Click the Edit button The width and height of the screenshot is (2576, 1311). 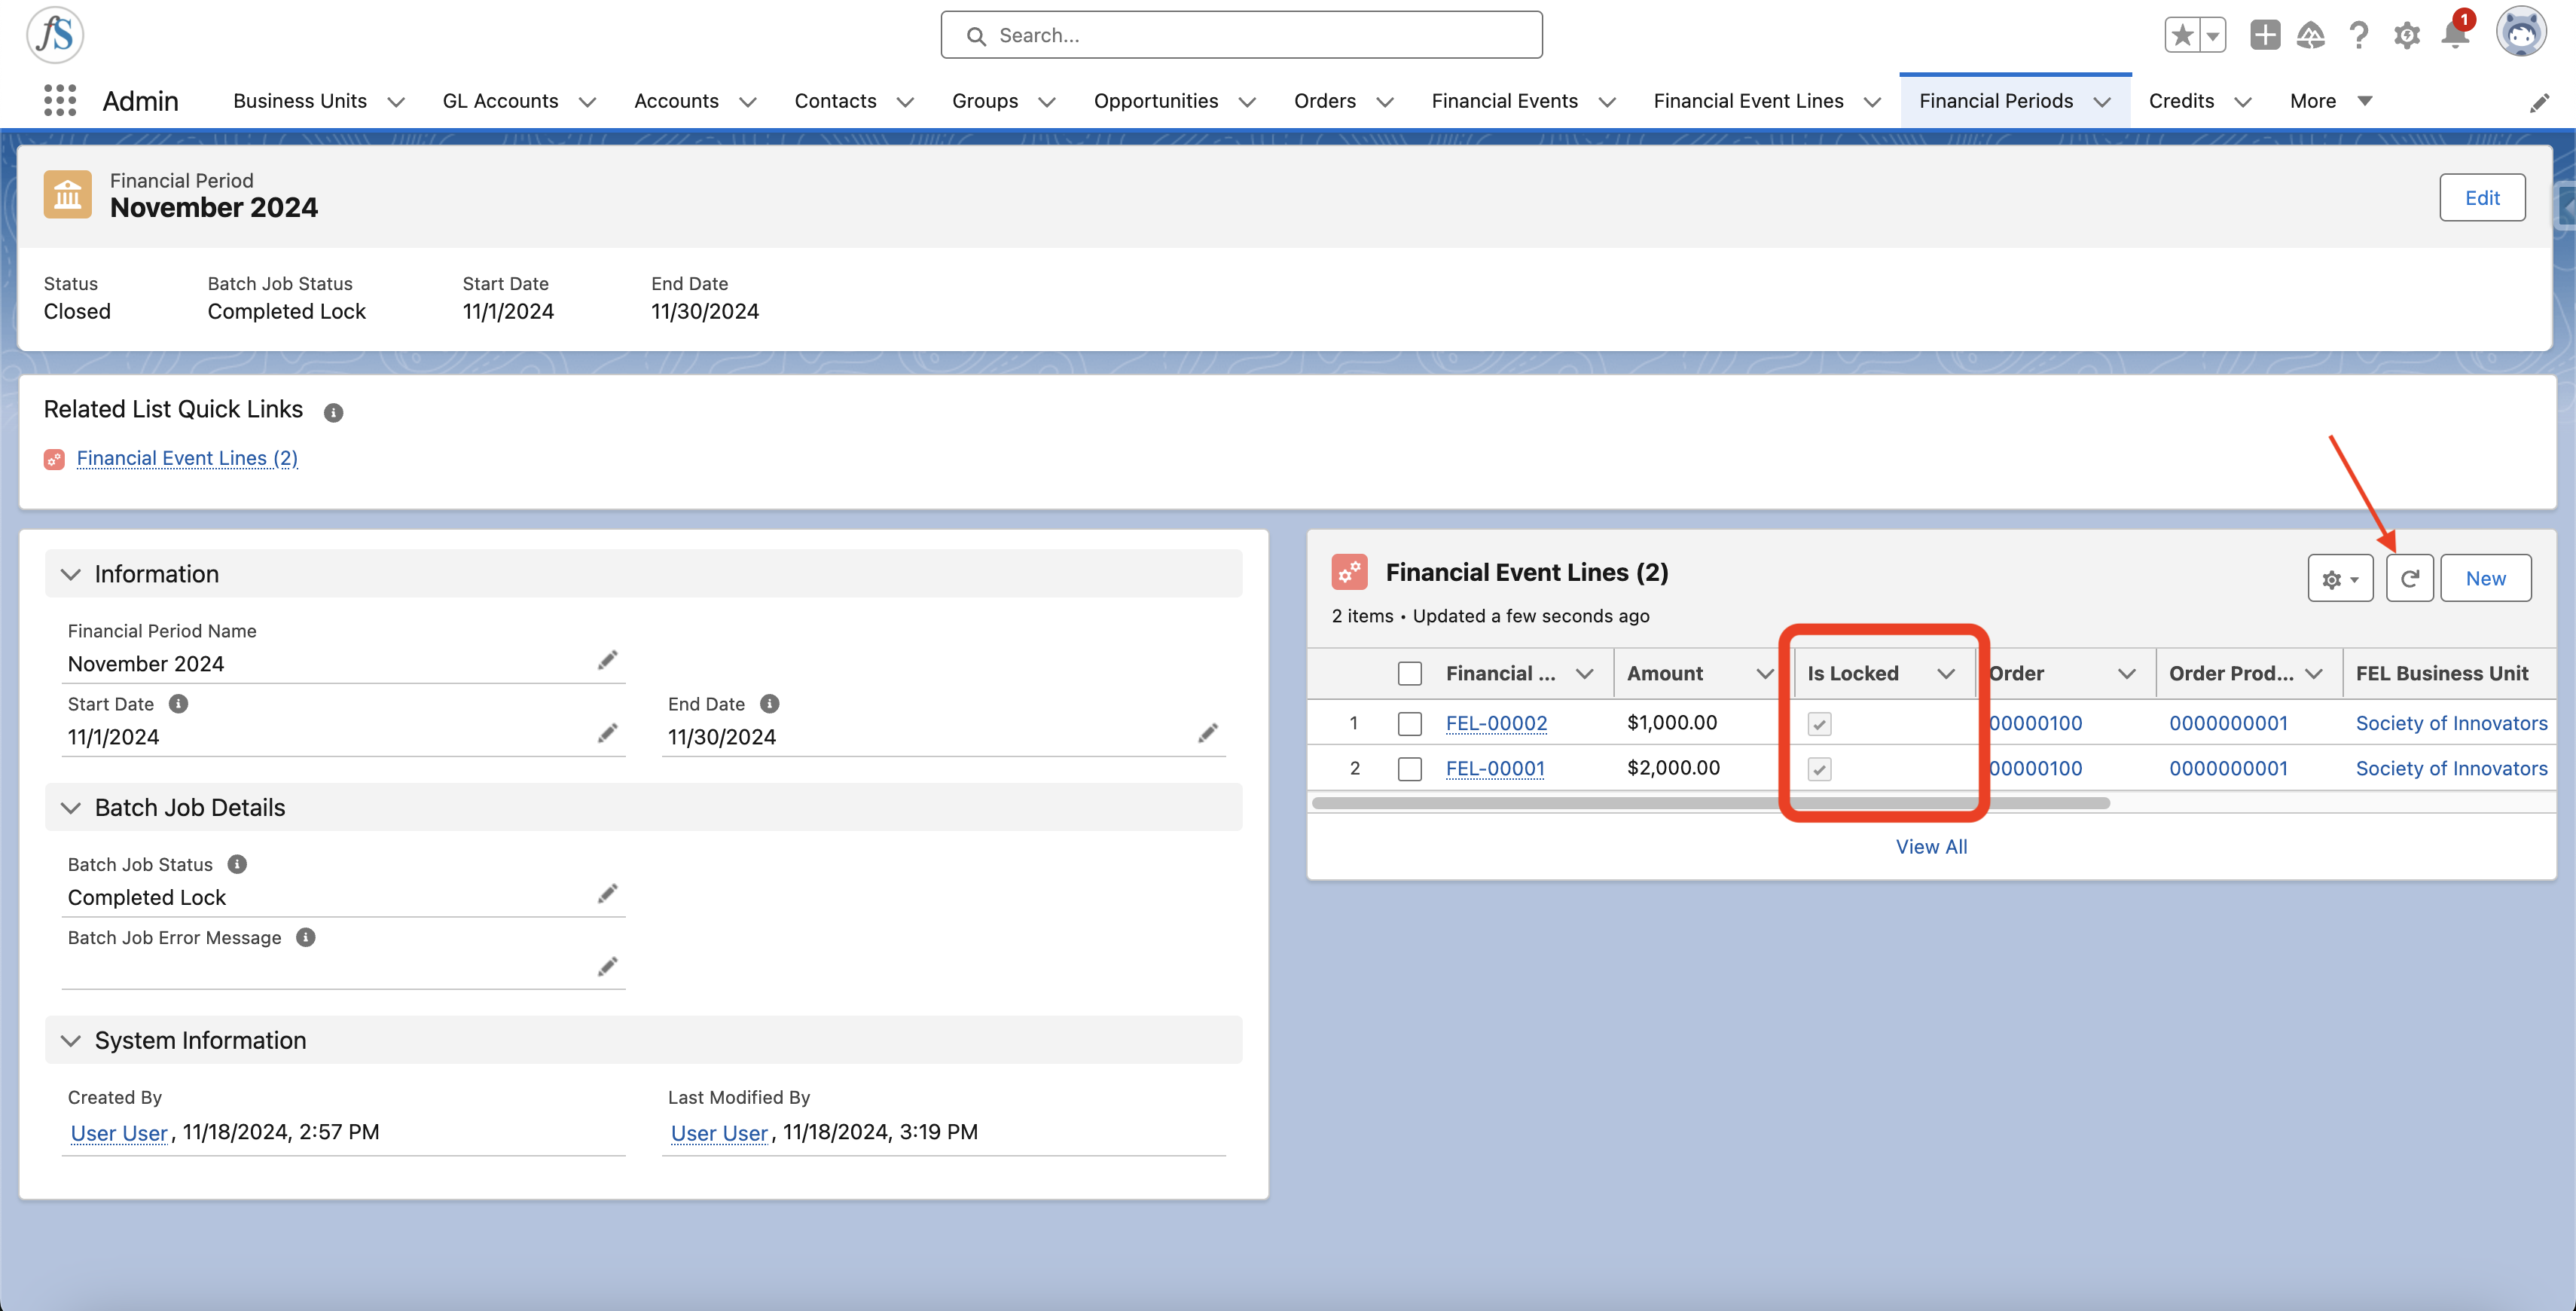(2481, 197)
